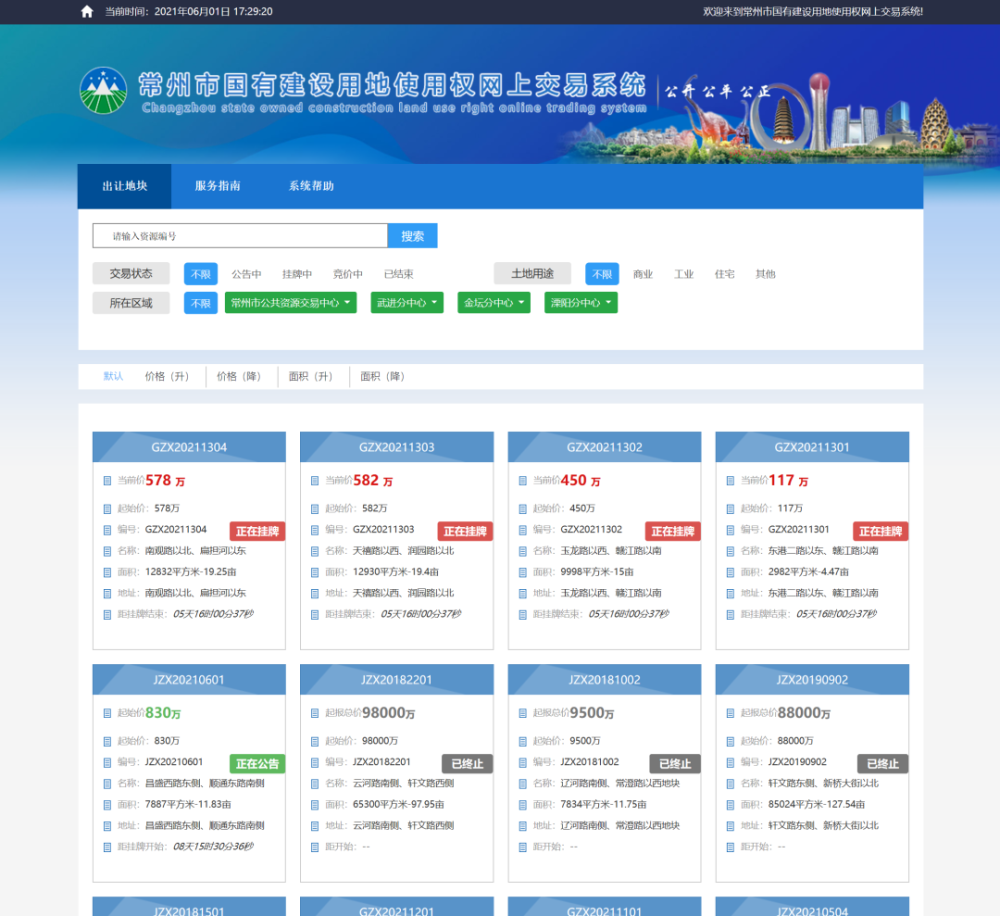Click the home icon in top bar

(87, 11)
